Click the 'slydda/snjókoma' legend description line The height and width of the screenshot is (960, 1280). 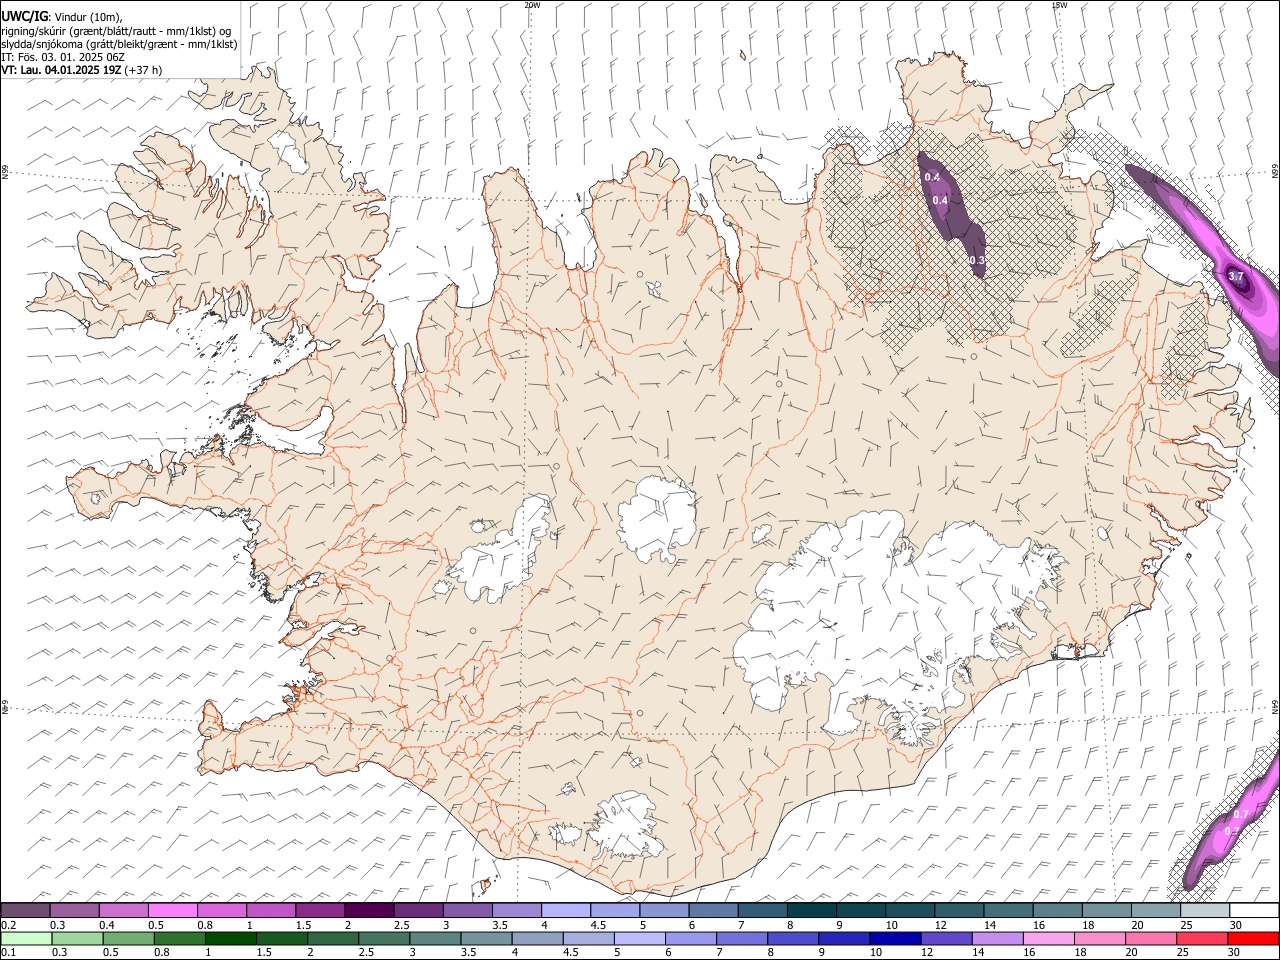pos(119,44)
